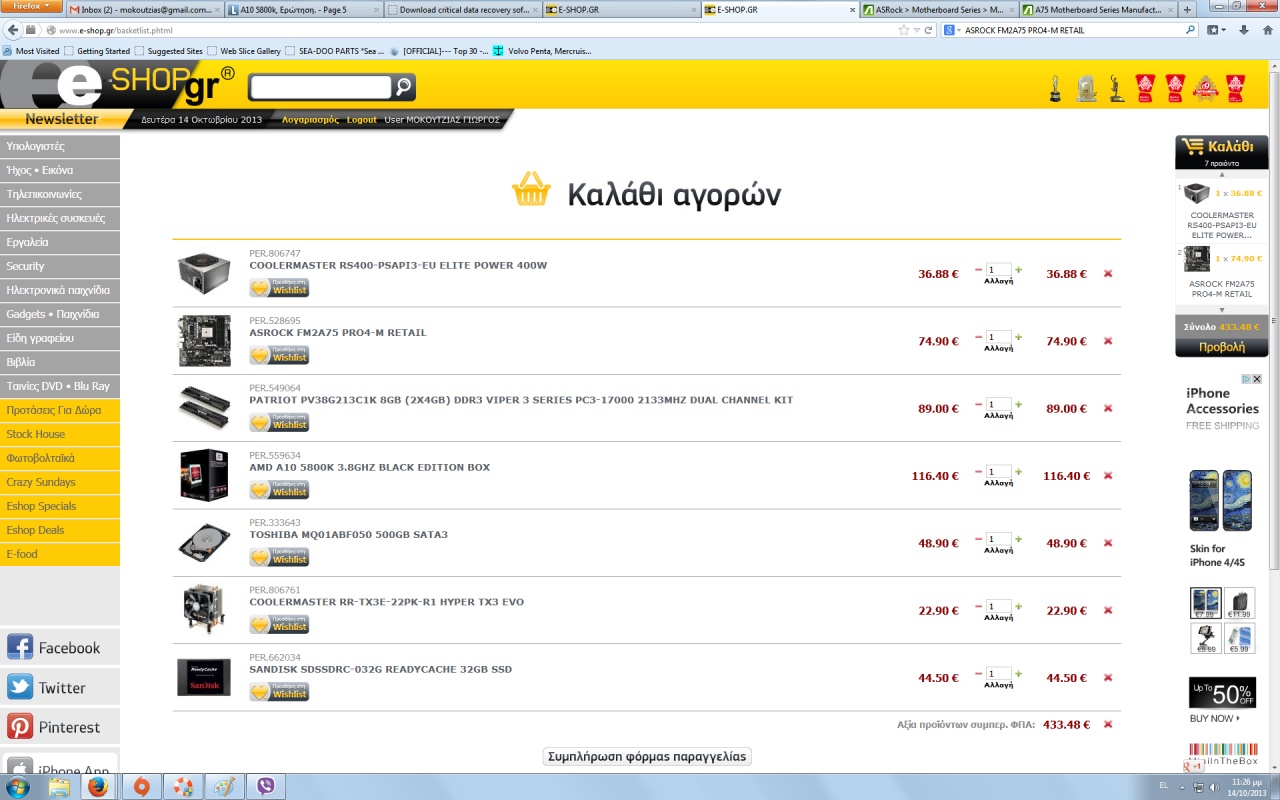The image size is (1280, 800).
Task: Open Twitter social link
Action: [60, 688]
